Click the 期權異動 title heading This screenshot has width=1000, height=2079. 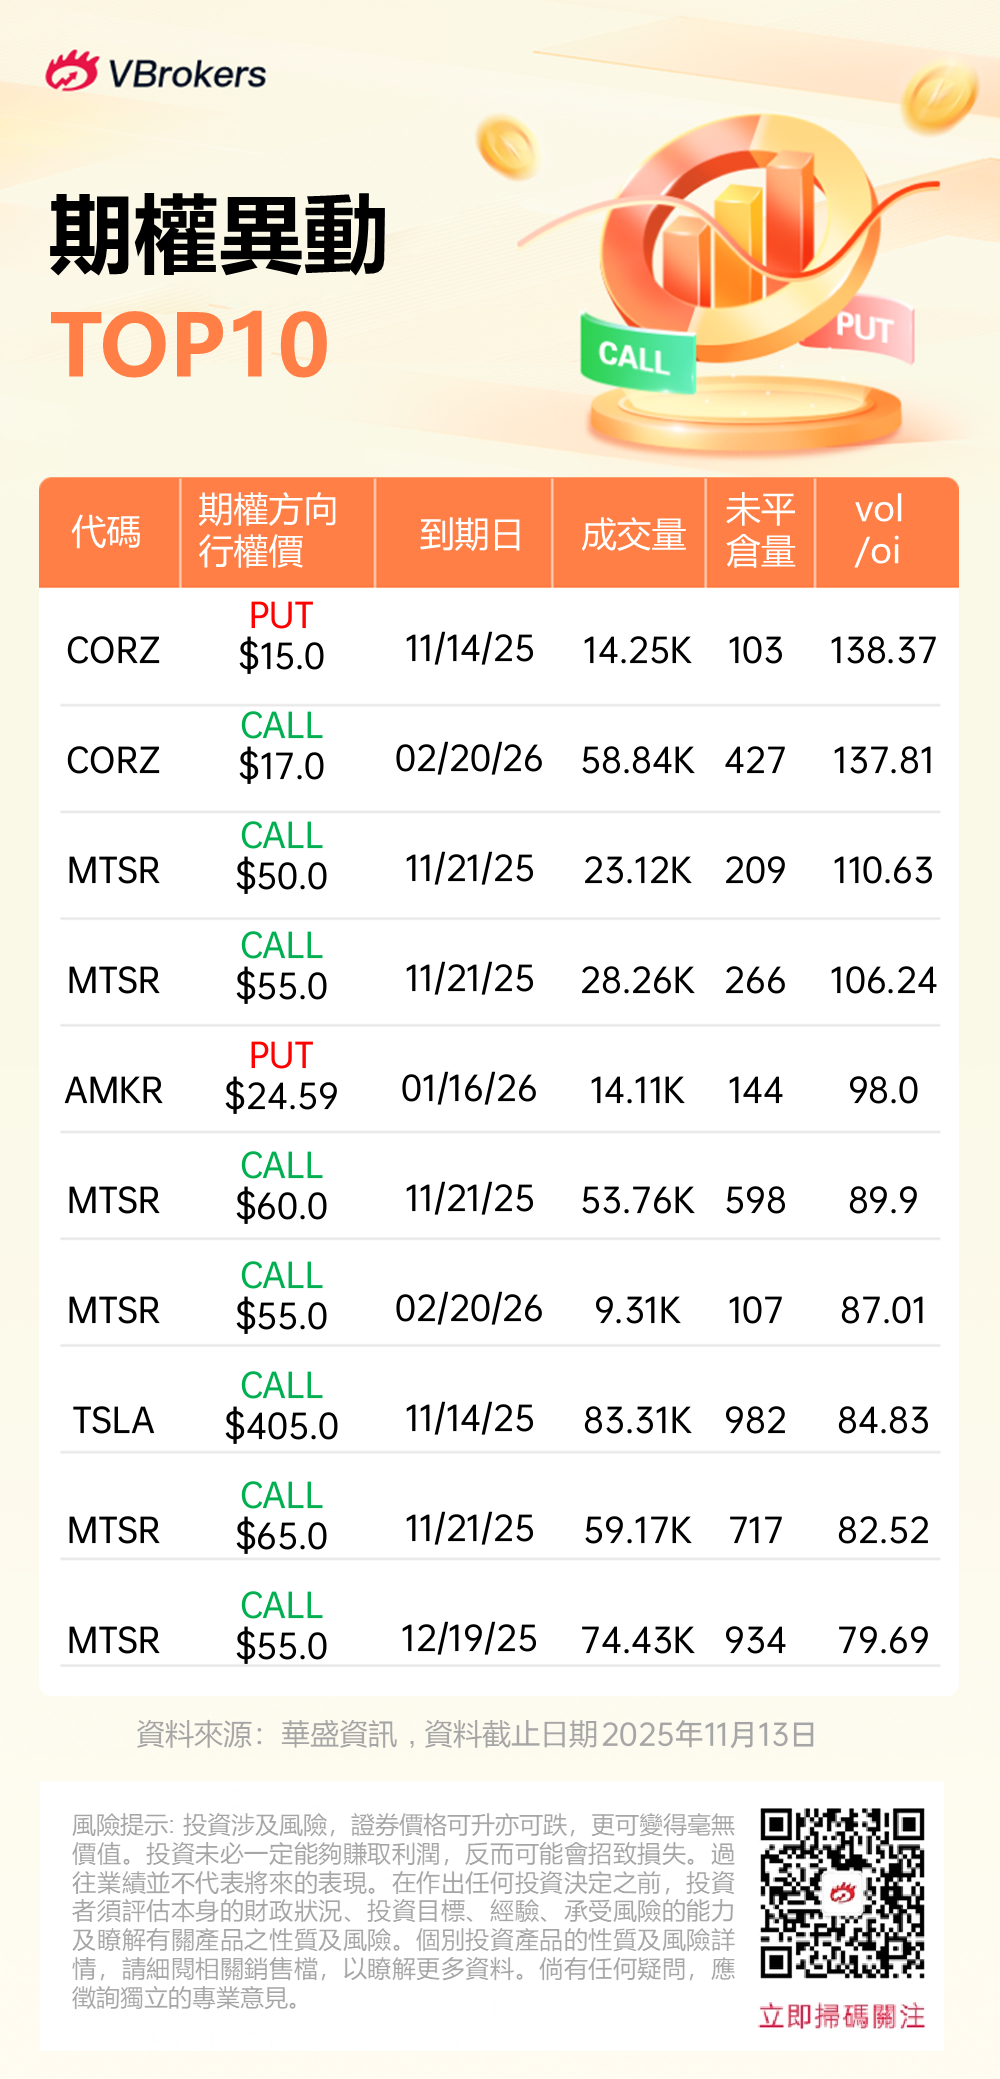pos(218,236)
